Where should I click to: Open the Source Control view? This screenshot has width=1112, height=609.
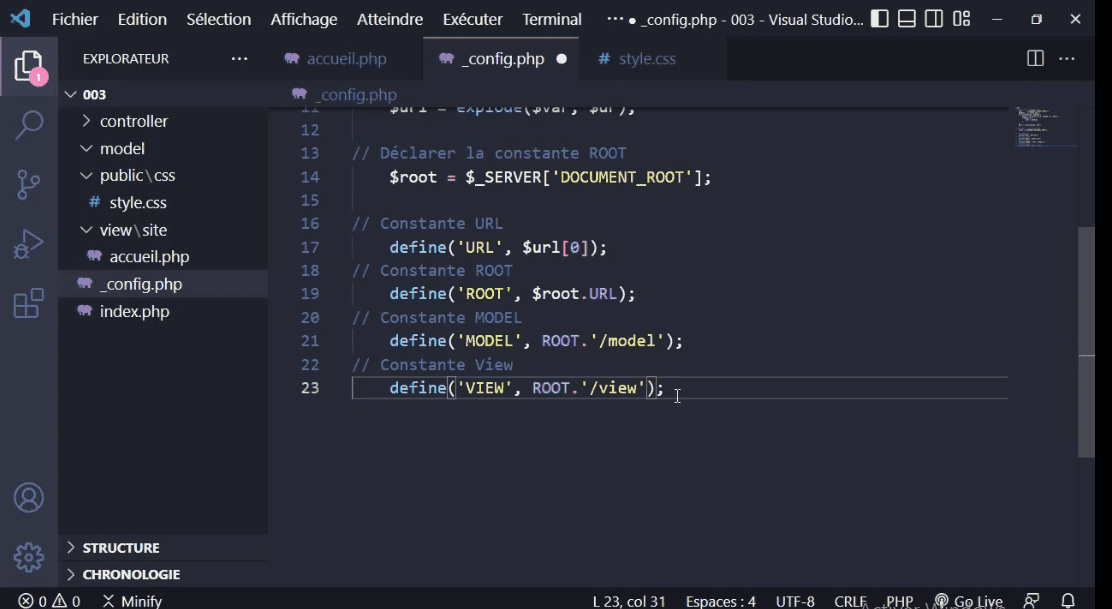tap(29, 184)
